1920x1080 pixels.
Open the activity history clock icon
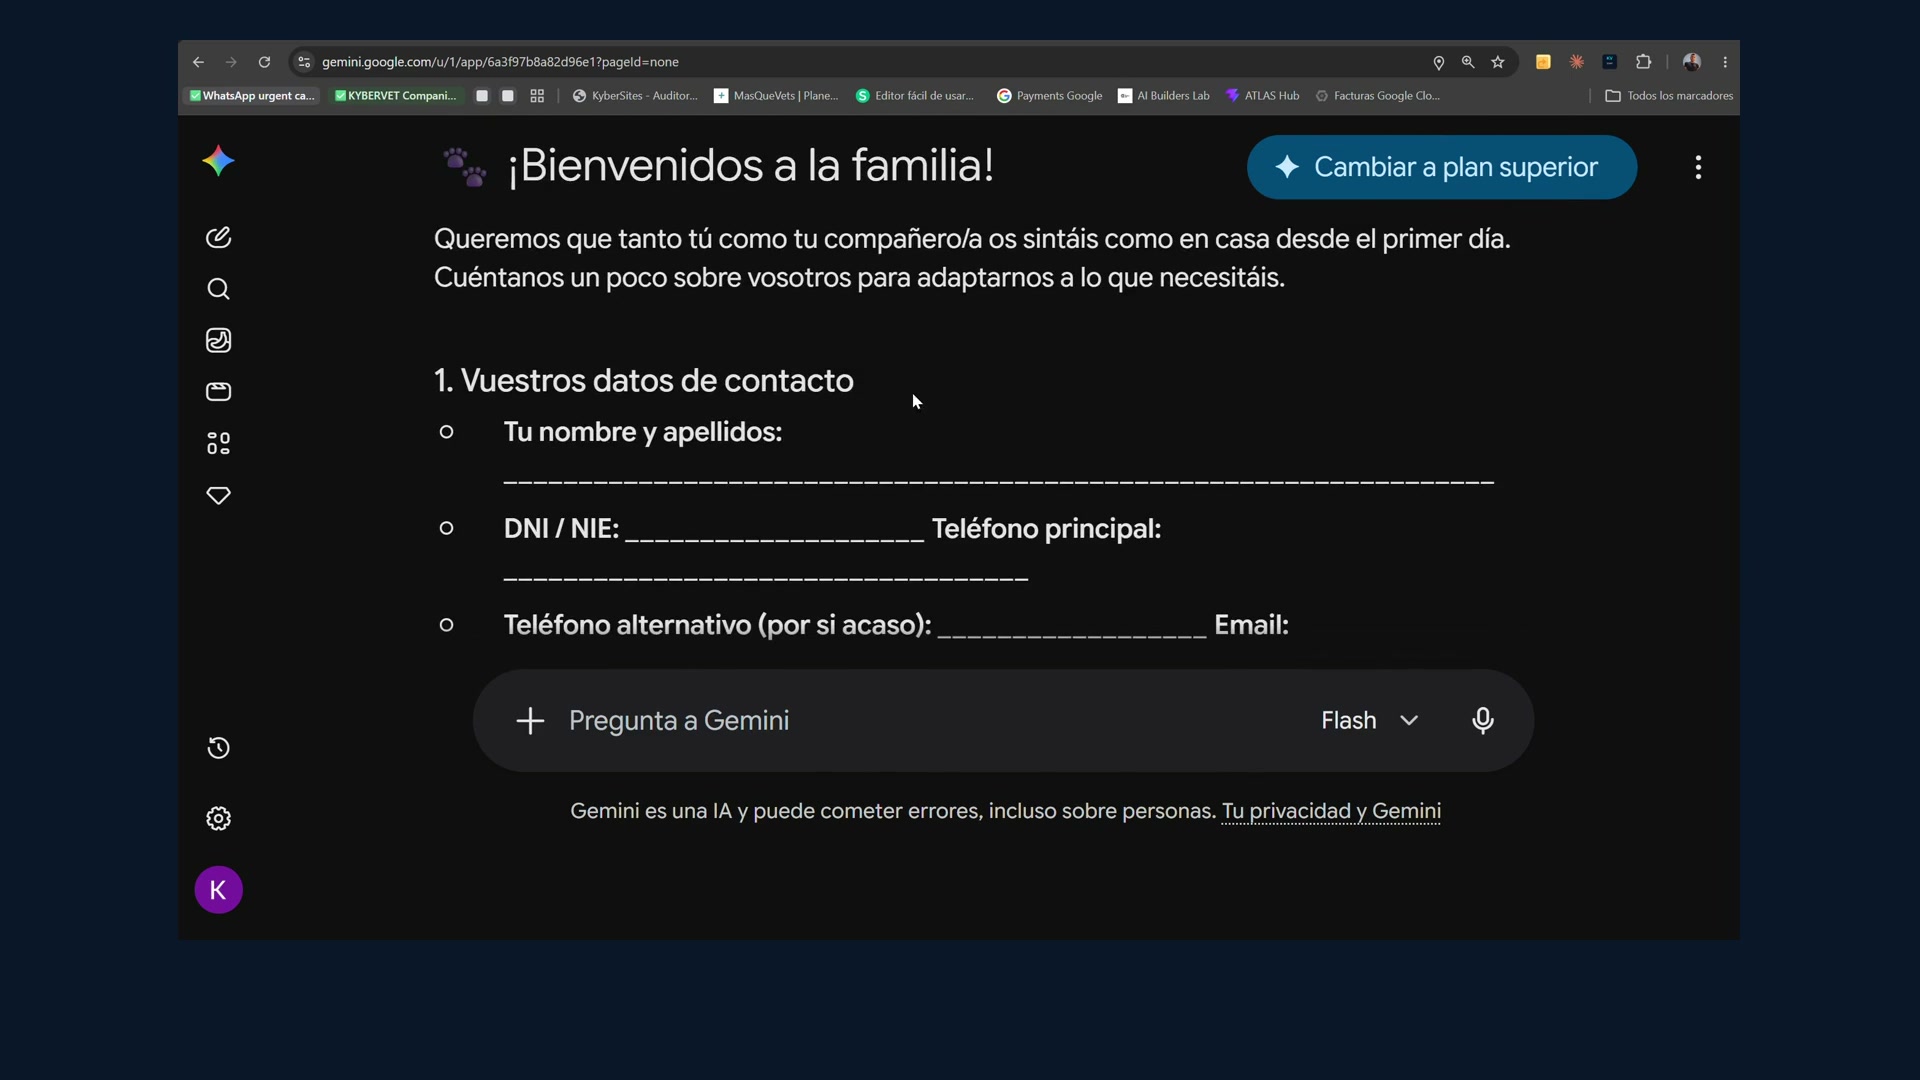point(218,748)
